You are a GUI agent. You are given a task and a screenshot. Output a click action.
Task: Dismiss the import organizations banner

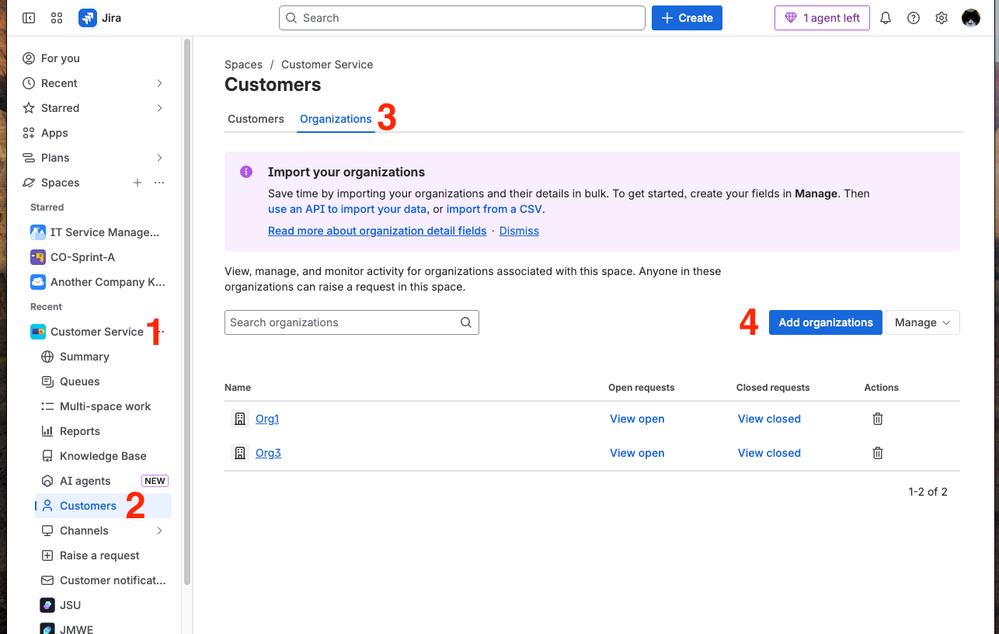[x=519, y=231]
